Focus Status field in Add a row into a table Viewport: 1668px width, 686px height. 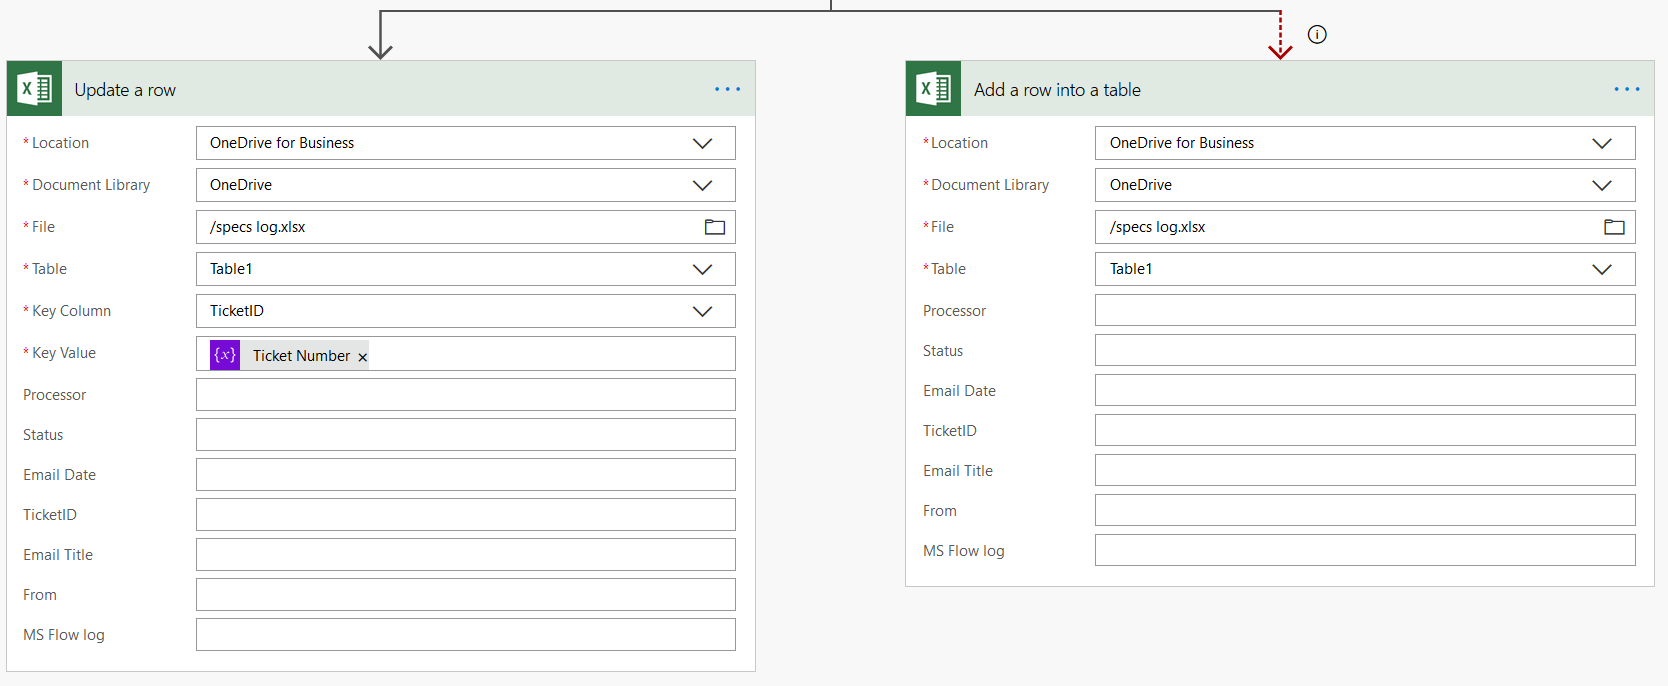pyautogui.click(x=1365, y=350)
